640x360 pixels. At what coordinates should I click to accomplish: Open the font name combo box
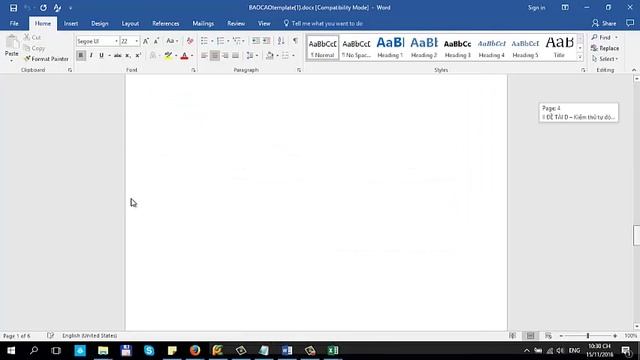point(97,41)
